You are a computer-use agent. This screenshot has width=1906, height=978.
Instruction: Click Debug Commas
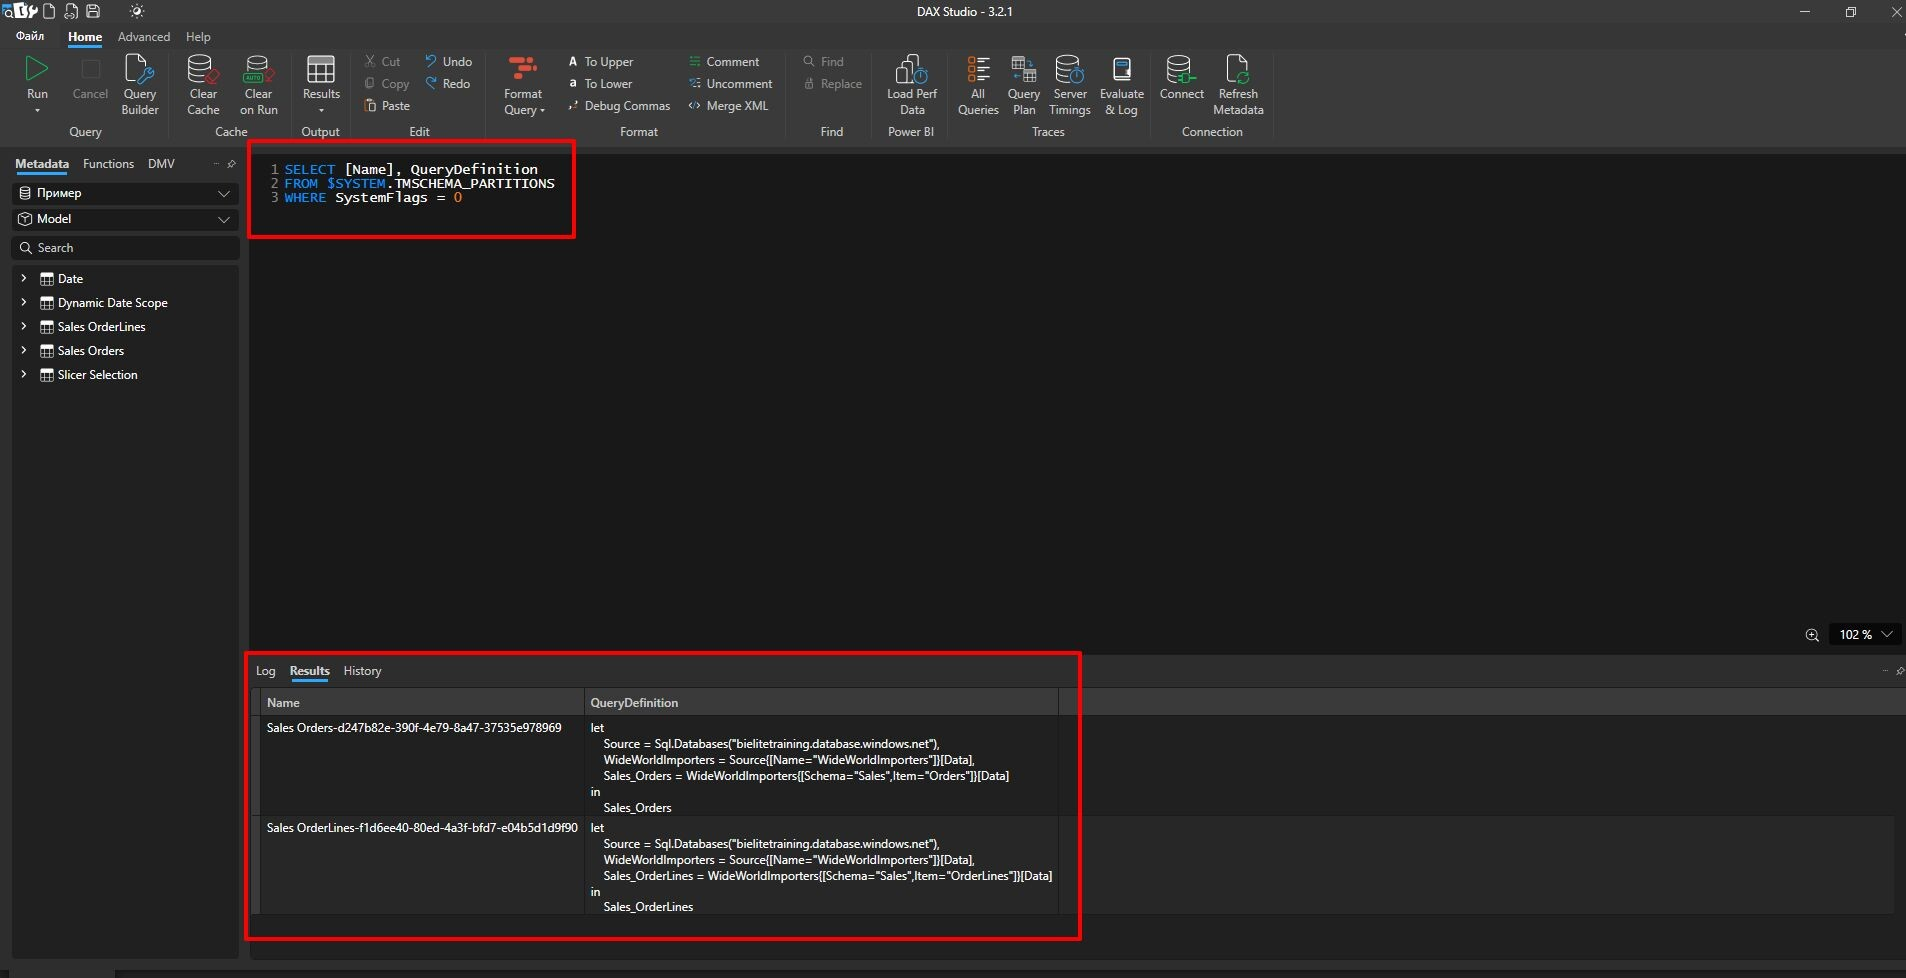(618, 106)
